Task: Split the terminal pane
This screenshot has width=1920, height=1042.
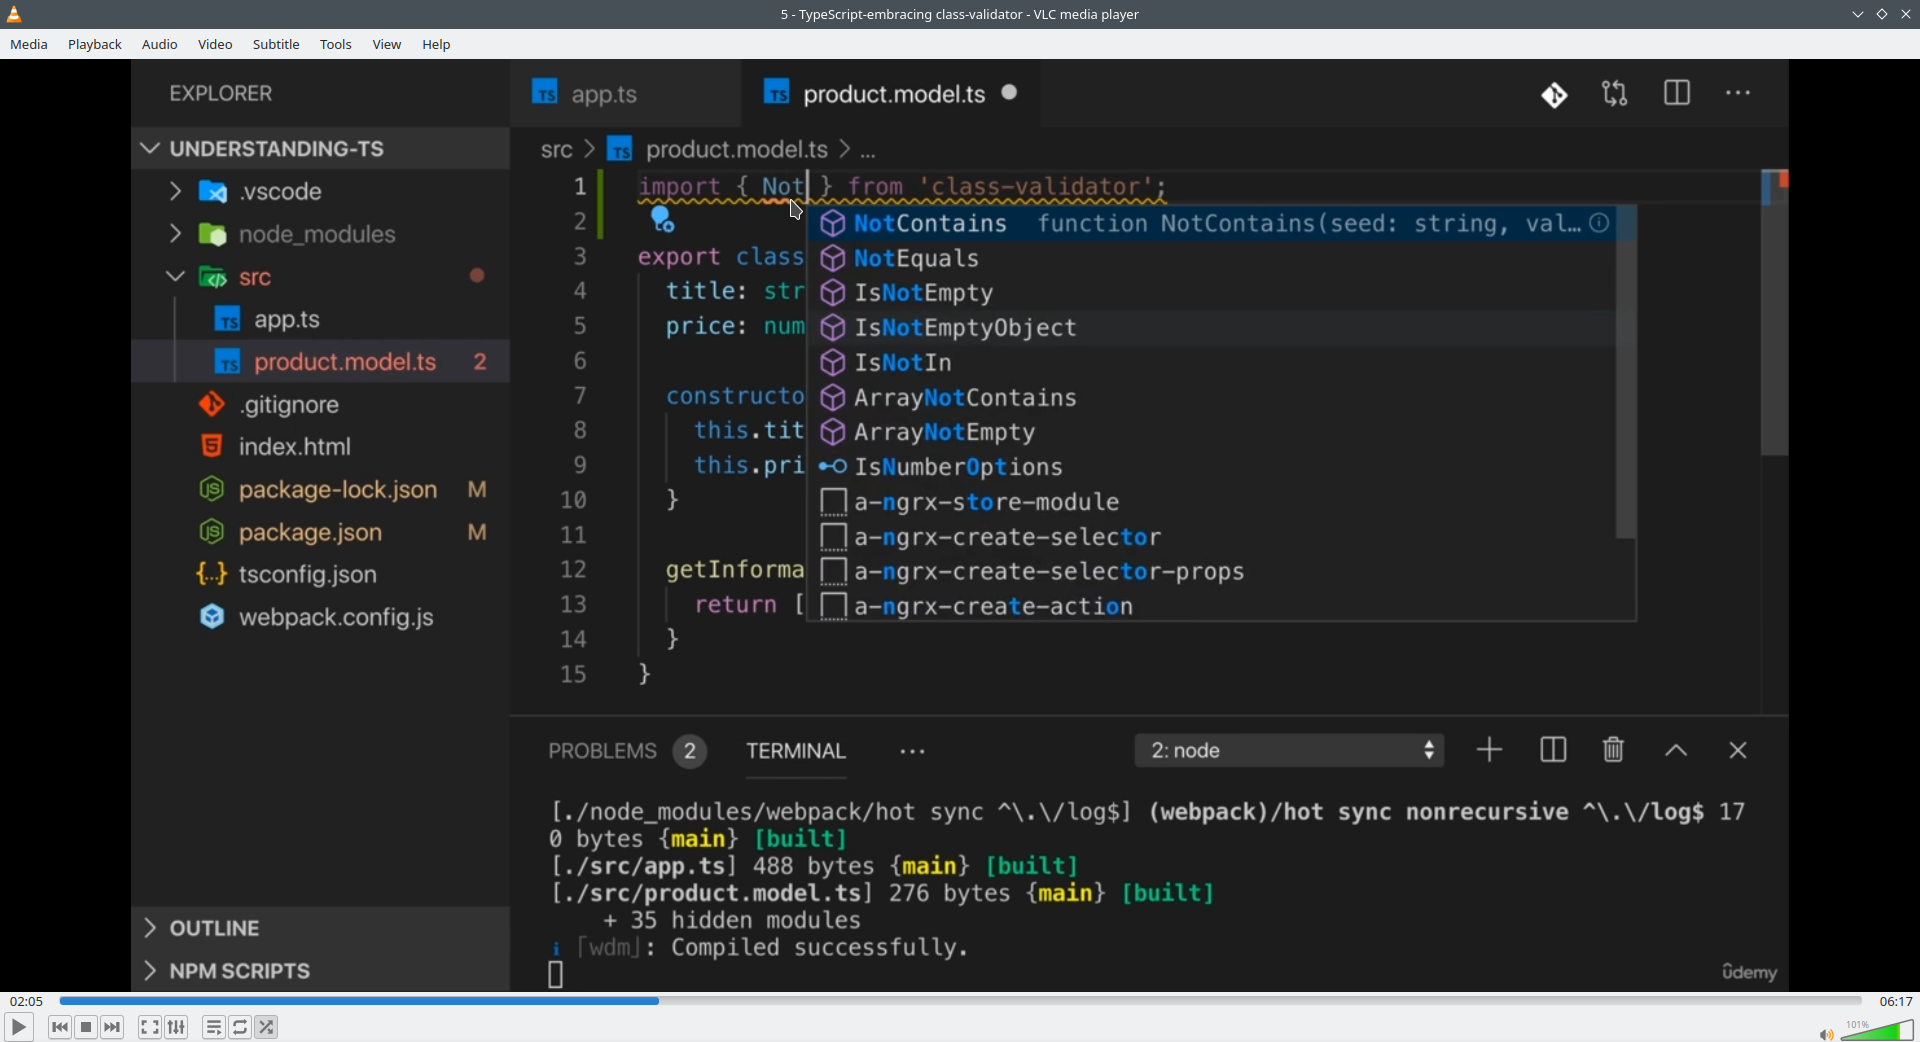Action: (1553, 751)
